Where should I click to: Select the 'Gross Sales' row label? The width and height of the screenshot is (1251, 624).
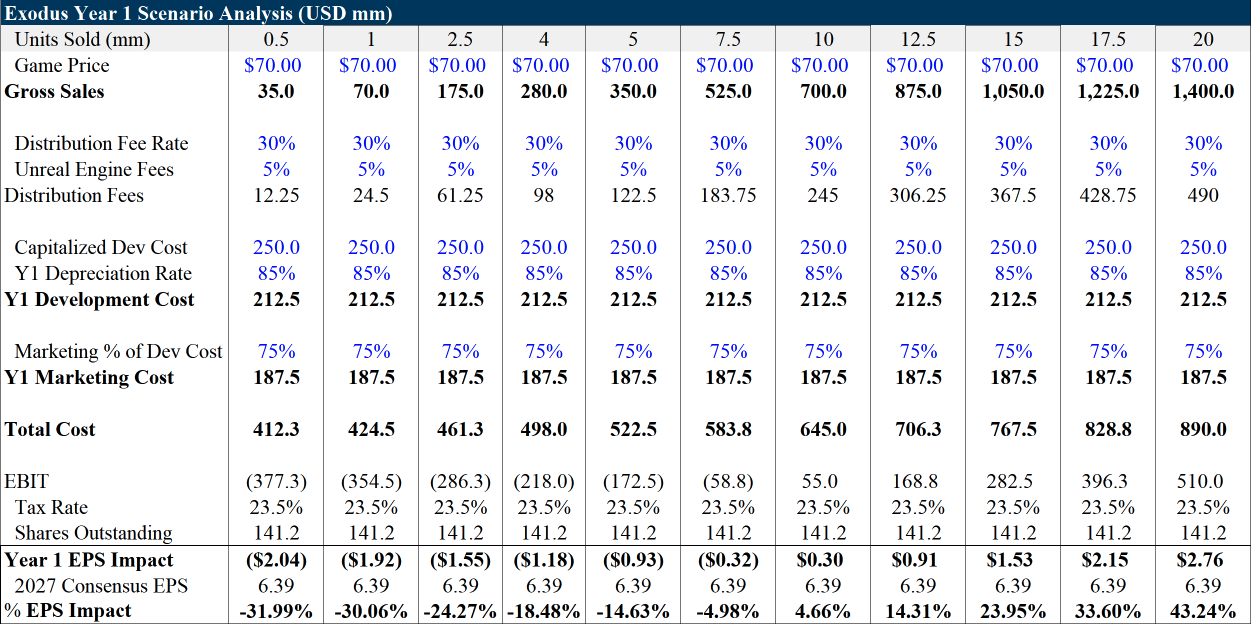54,91
